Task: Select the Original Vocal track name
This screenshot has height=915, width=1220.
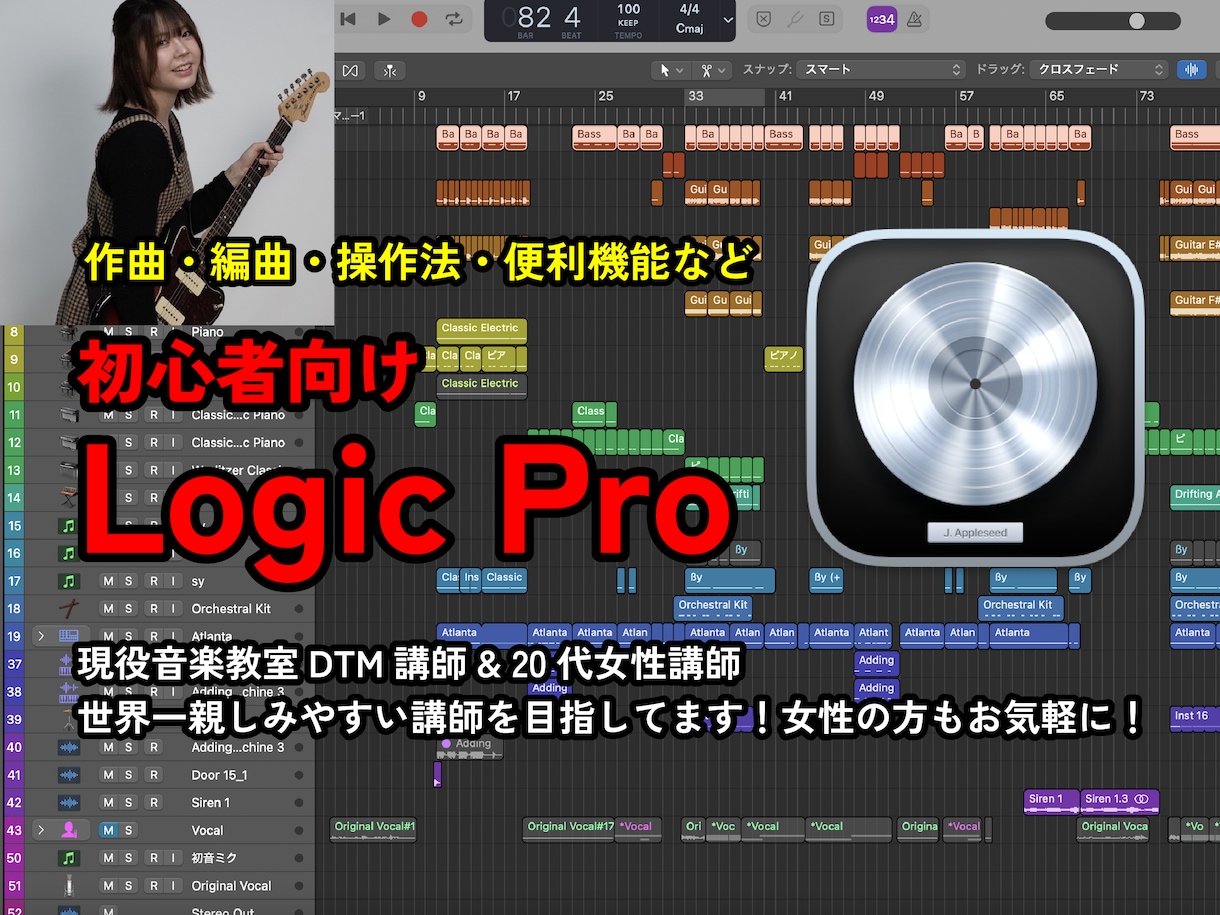Action: pos(231,886)
